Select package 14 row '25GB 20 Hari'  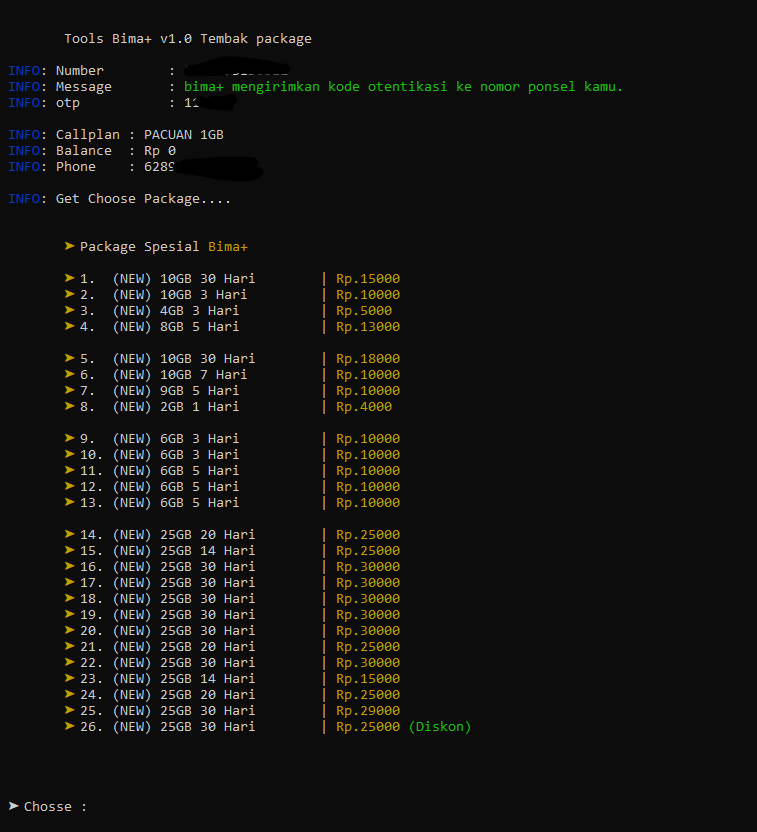pyautogui.click(x=232, y=534)
